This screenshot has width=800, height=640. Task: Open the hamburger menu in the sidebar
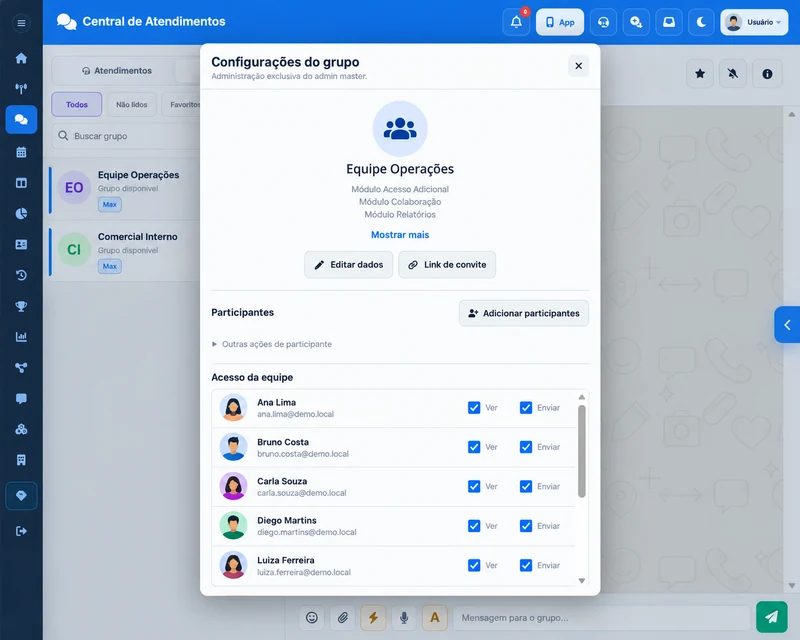pyautogui.click(x=21, y=23)
